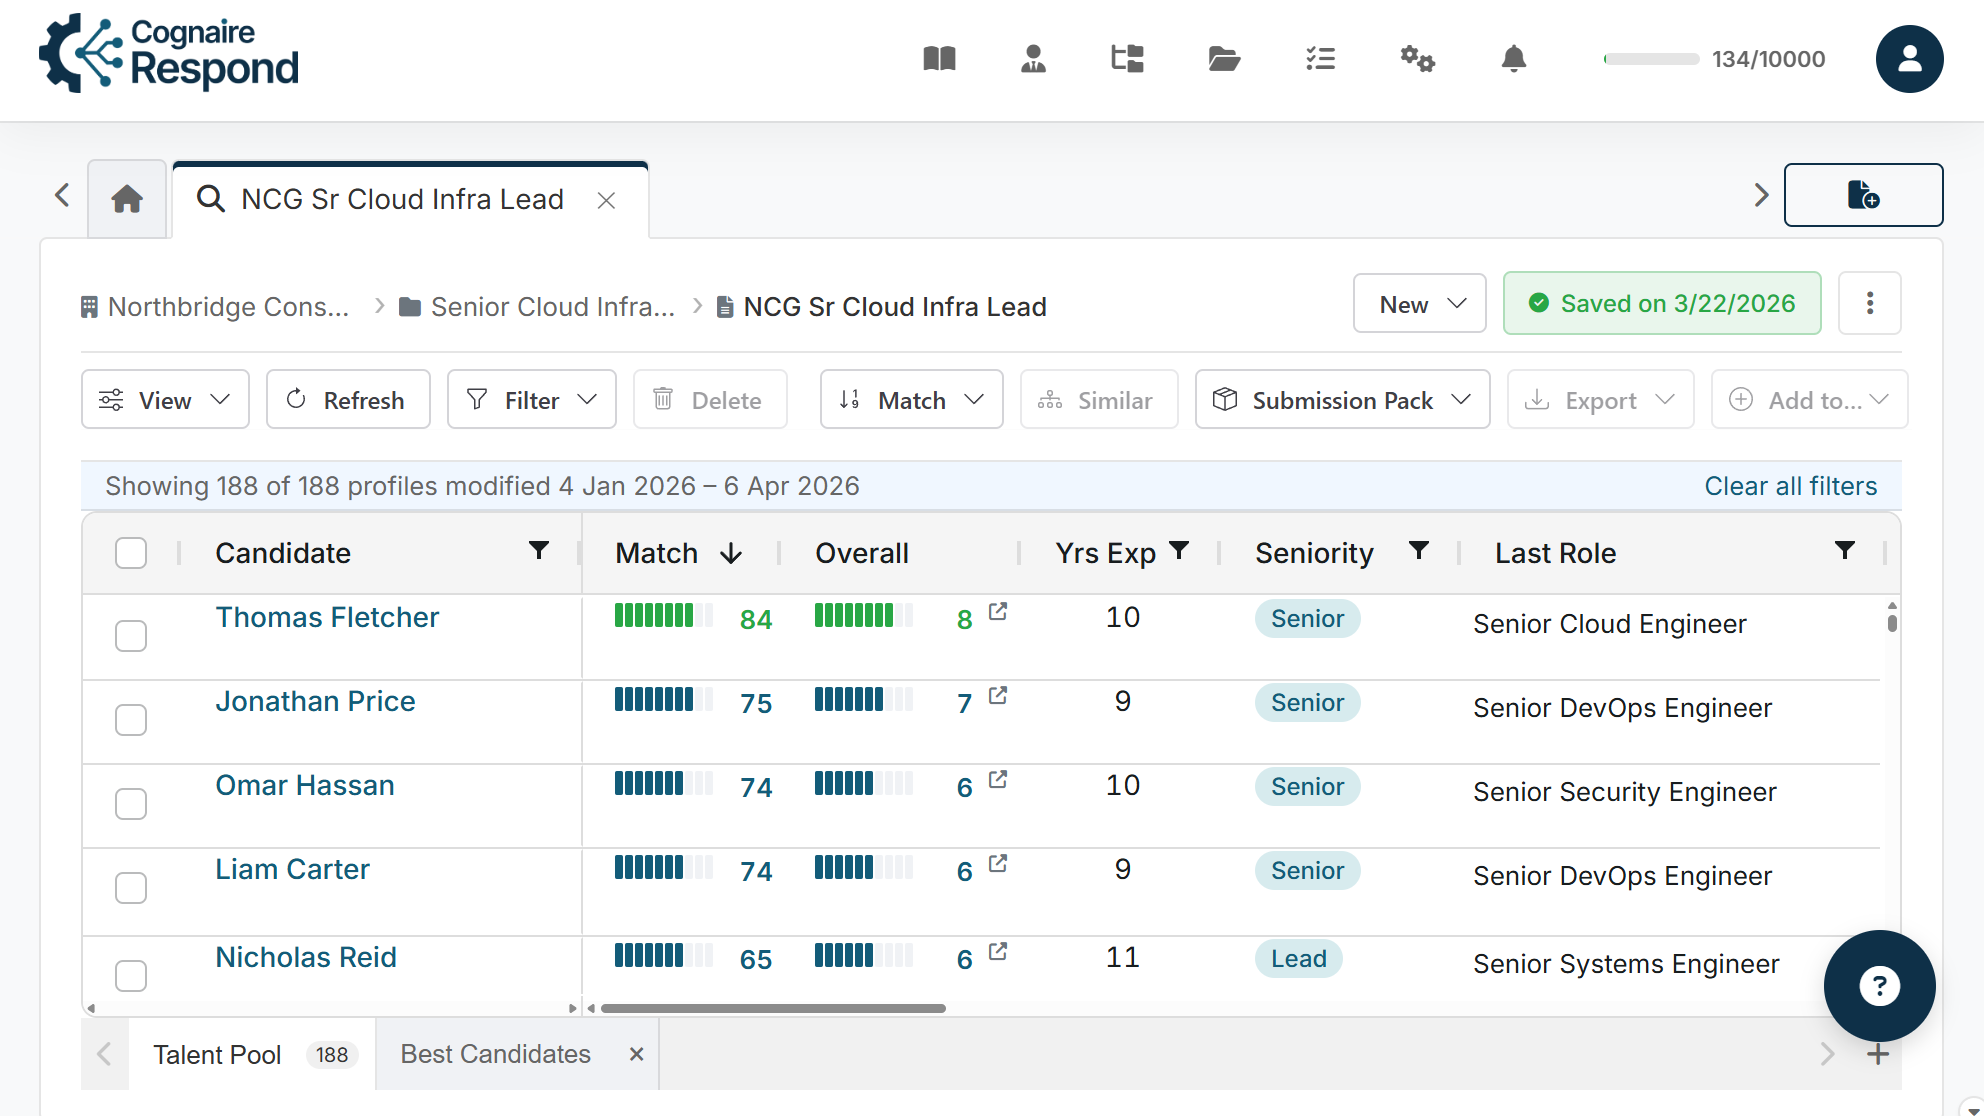Filter the Seniority column with its funnel icon
The height and width of the screenshot is (1116, 1984).
pos(1419,551)
